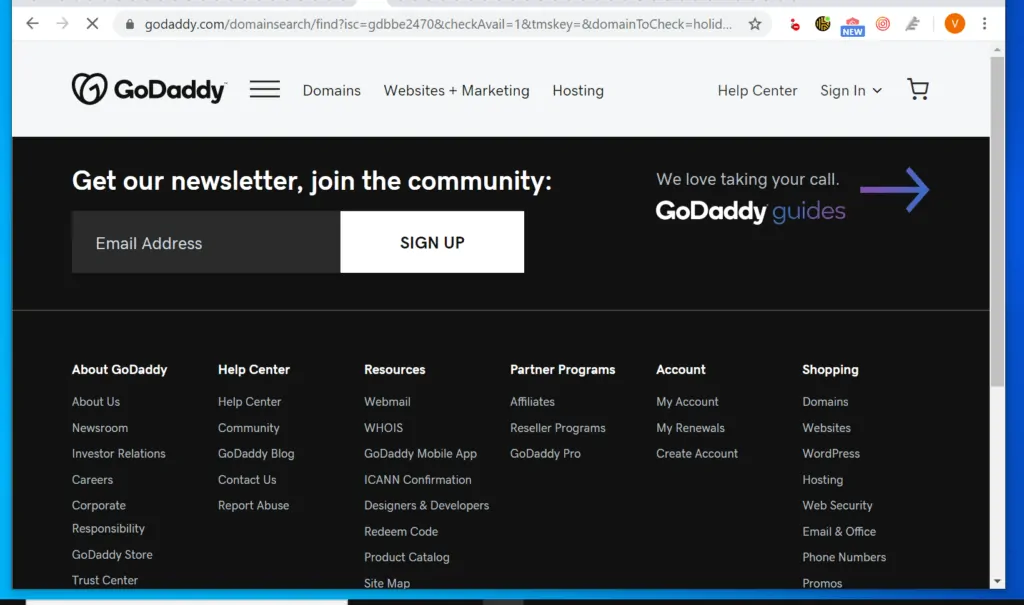Open Web Security link
The width and height of the screenshot is (1024, 605).
837,506
